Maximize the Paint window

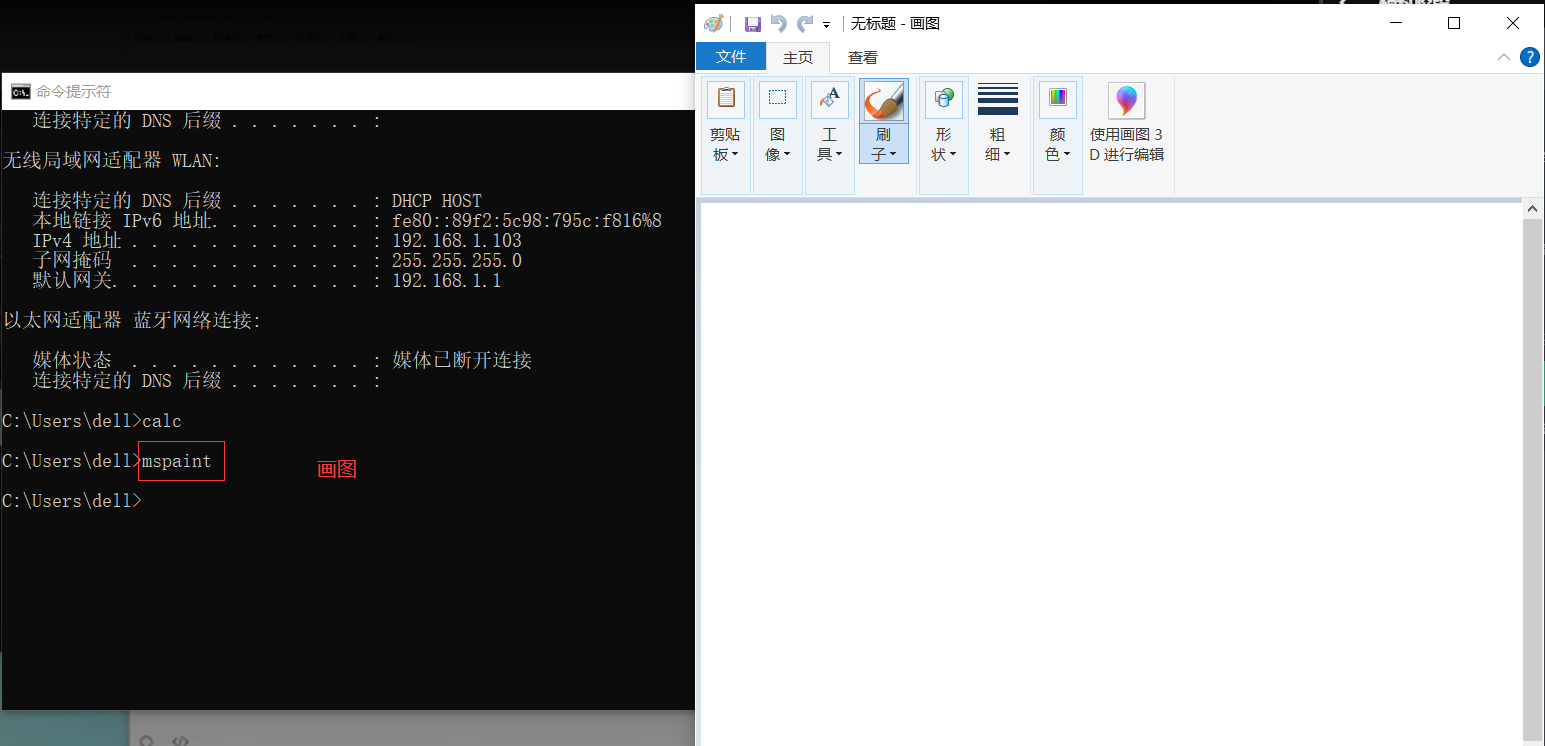pyautogui.click(x=1454, y=23)
